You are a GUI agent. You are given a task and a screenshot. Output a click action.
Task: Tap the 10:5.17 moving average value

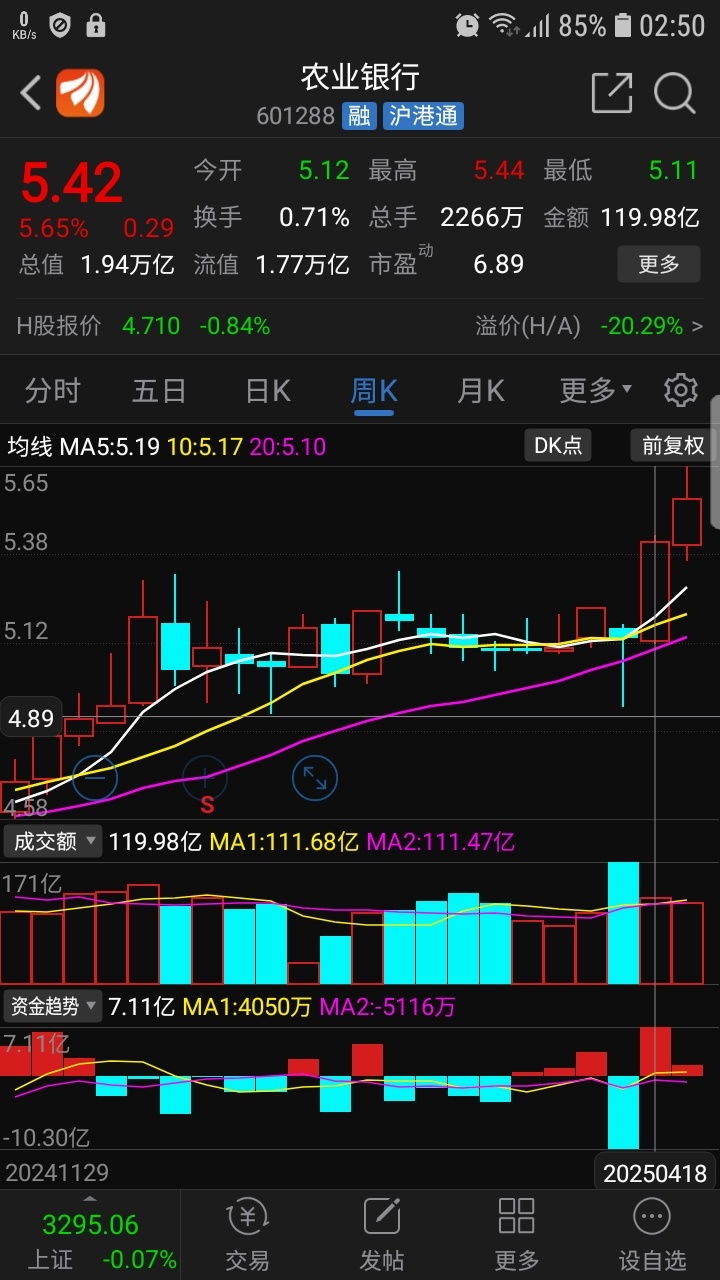(205, 446)
